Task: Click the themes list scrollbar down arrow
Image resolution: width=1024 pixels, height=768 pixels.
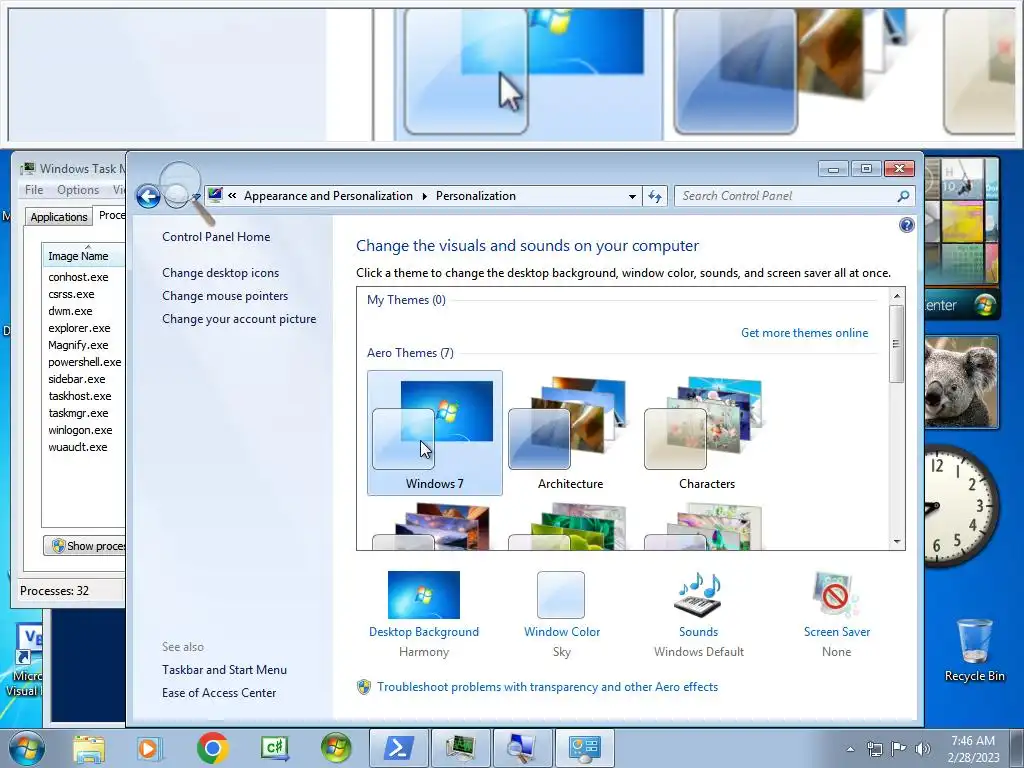Action: pyautogui.click(x=897, y=541)
